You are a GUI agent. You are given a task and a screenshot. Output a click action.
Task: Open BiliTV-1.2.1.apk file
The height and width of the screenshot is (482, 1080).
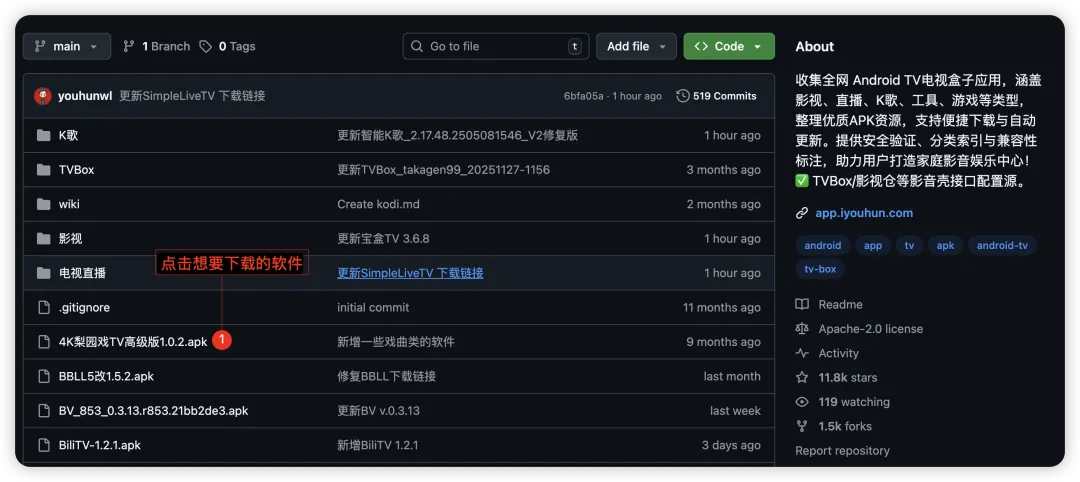(x=100, y=446)
